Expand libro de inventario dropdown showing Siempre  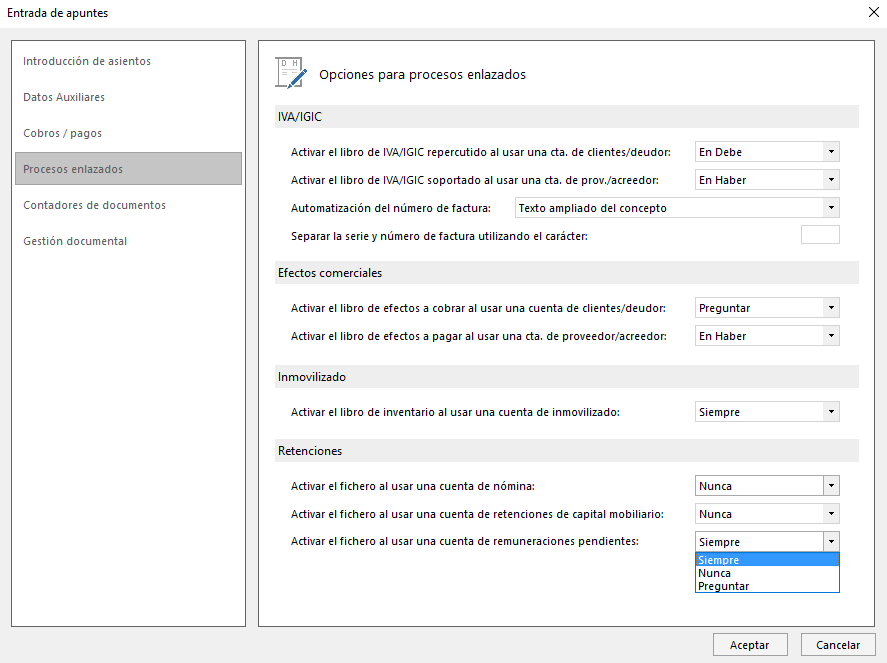(767, 412)
